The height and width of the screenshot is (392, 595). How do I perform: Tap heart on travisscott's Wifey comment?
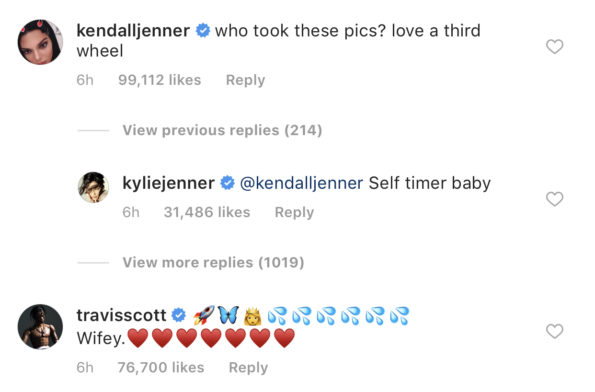pyautogui.click(x=554, y=331)
